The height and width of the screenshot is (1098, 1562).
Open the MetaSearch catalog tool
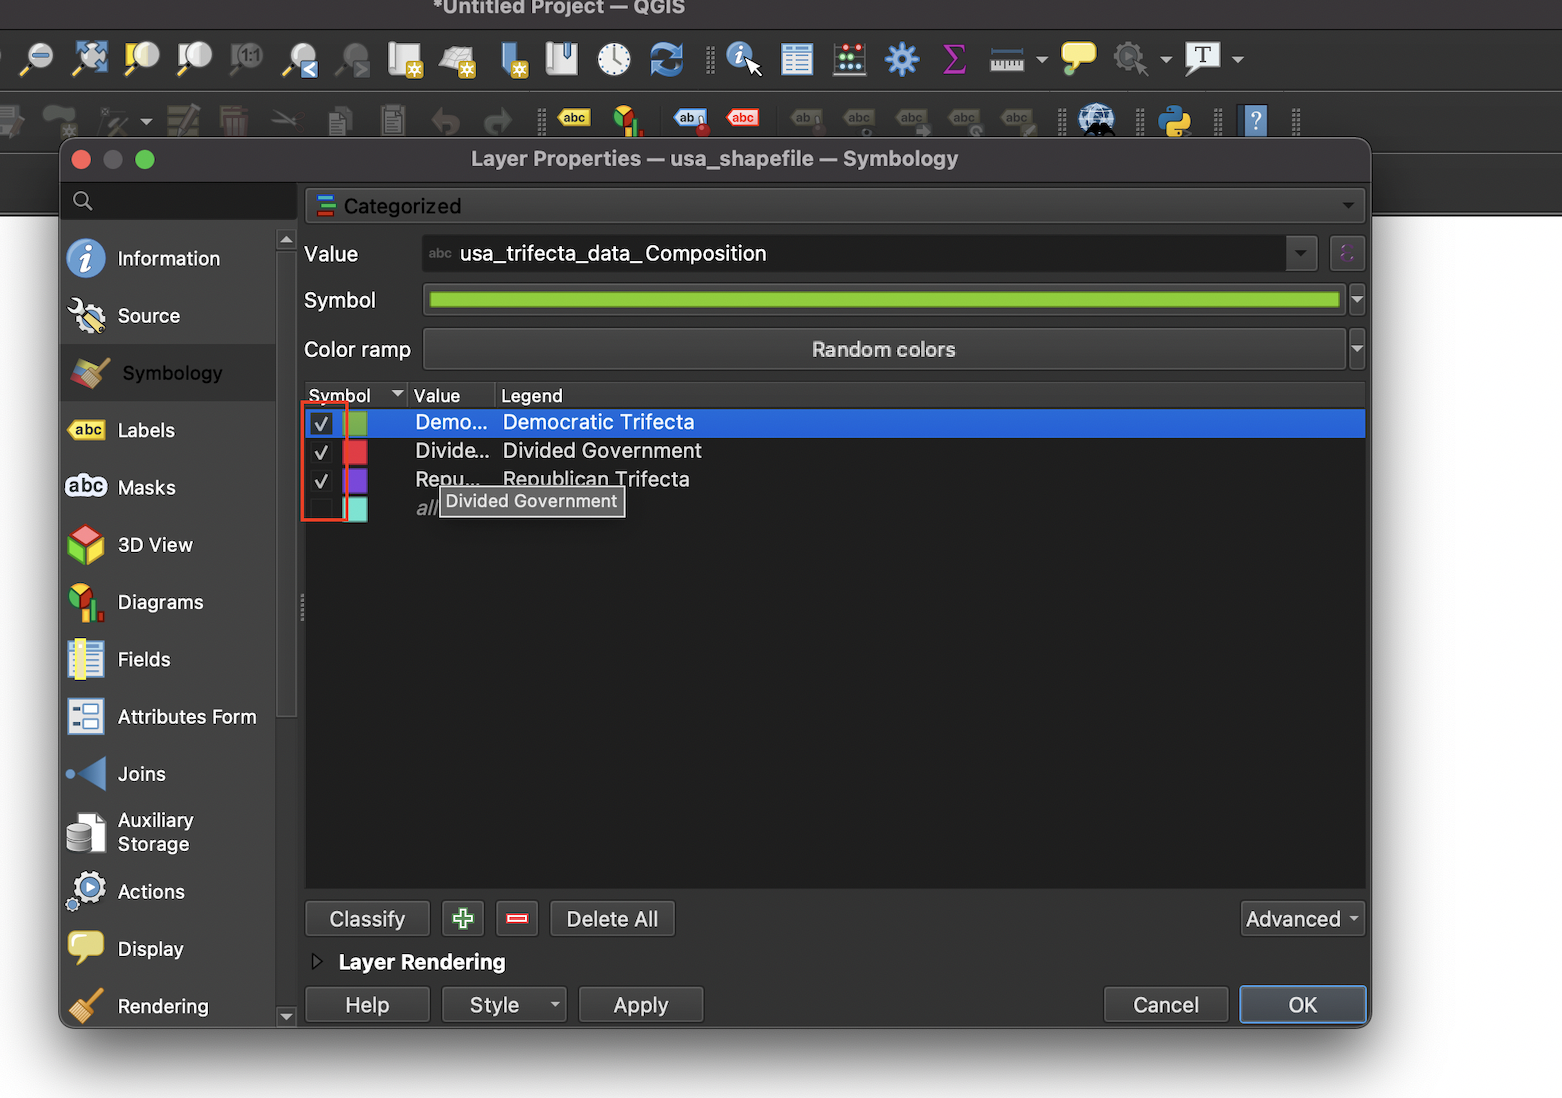pos(1097,120)
